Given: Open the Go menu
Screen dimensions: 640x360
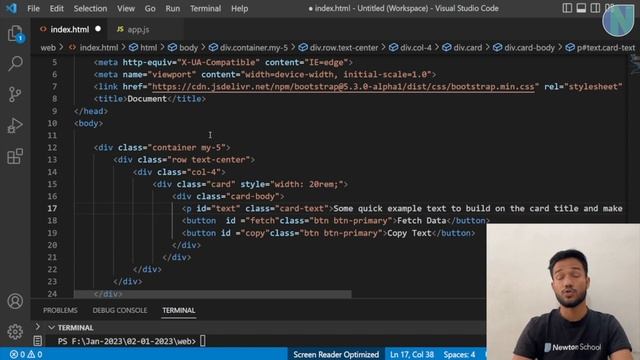Looking at the screenshot, I should coord(150,9).
